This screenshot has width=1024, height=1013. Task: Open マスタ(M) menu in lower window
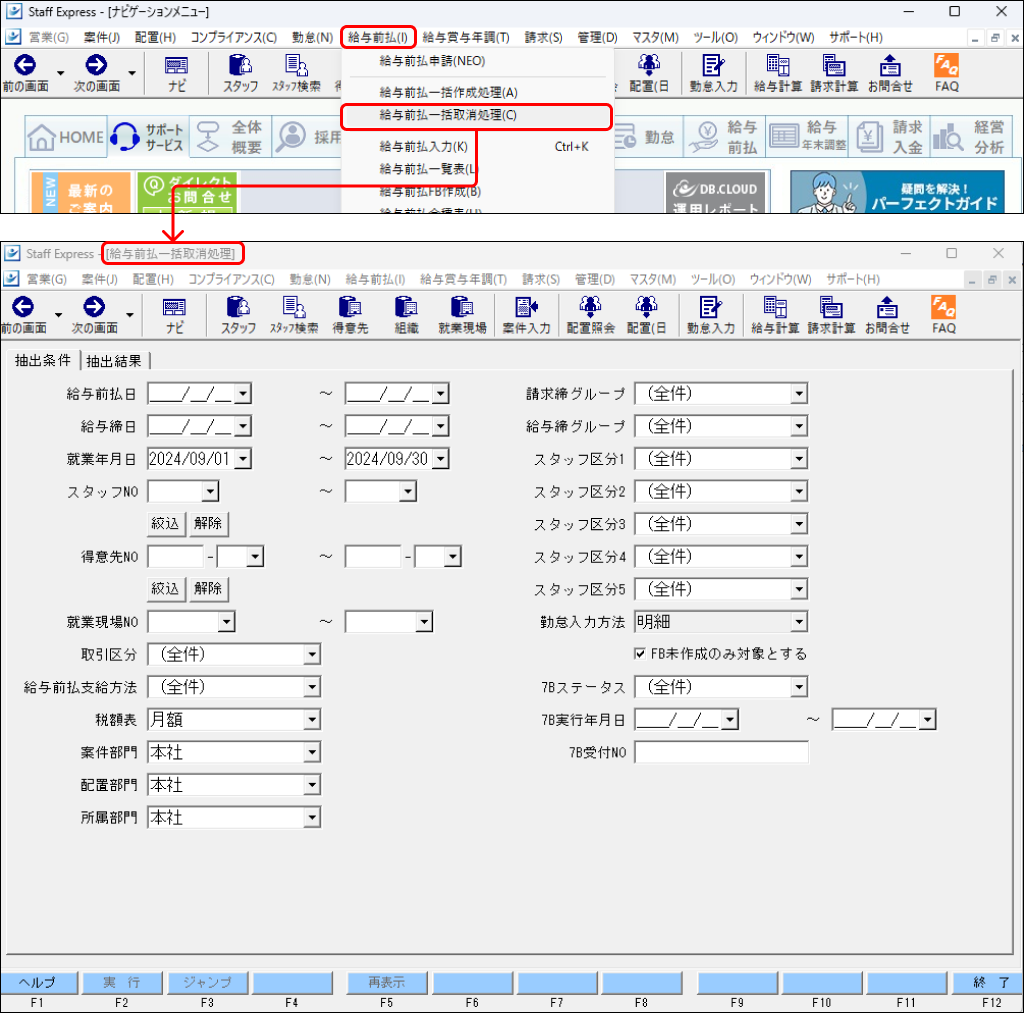pos(652,280)
